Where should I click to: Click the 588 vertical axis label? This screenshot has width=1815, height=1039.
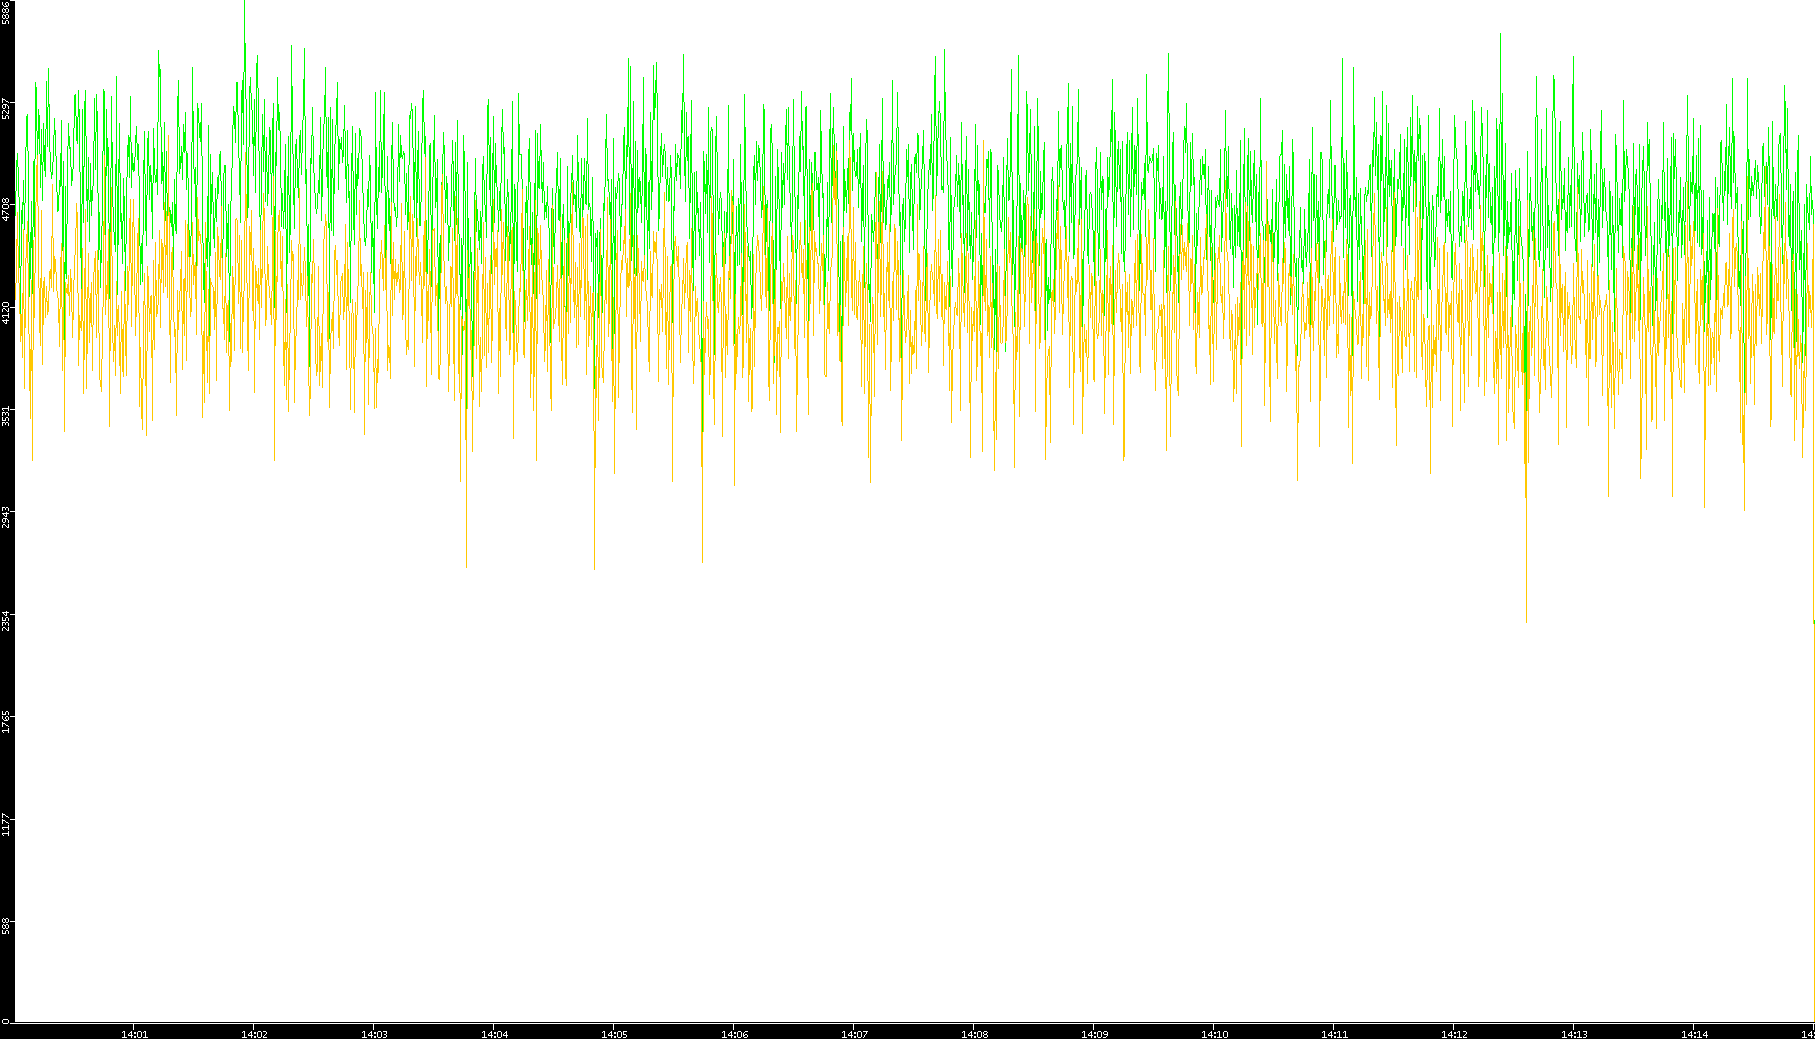(x=6, y=927)
